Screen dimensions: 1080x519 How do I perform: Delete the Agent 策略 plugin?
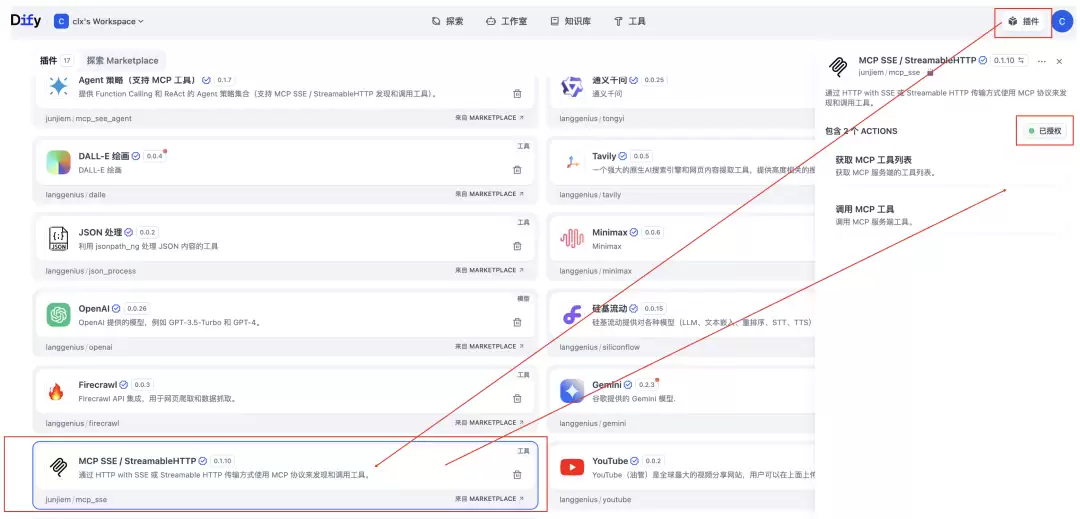(x=517, y=94)
